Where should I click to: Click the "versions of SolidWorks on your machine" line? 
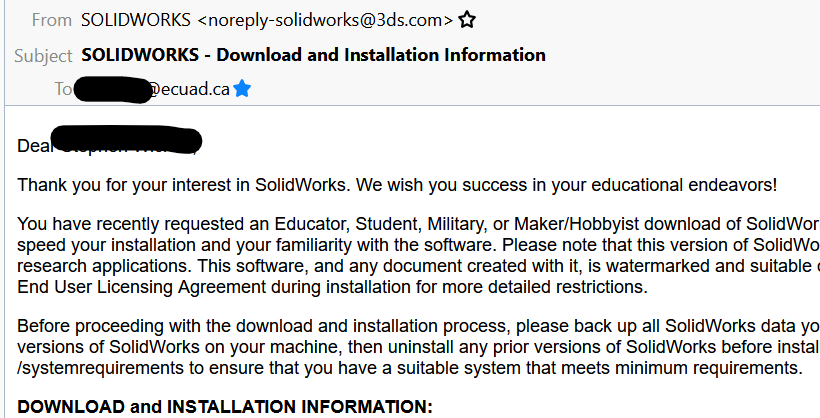(x=418, y=347)
